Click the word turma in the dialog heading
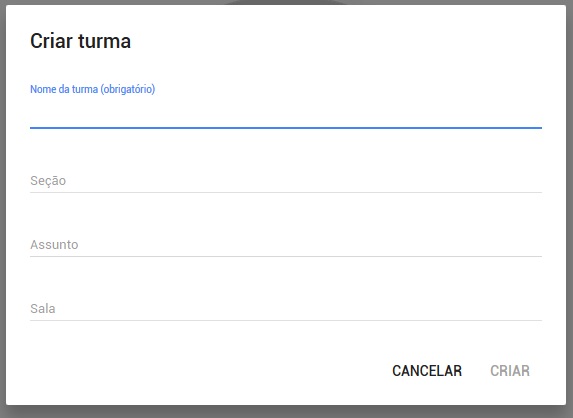The height and width of the screenshot is (418, 573). [x=104, y=41]
